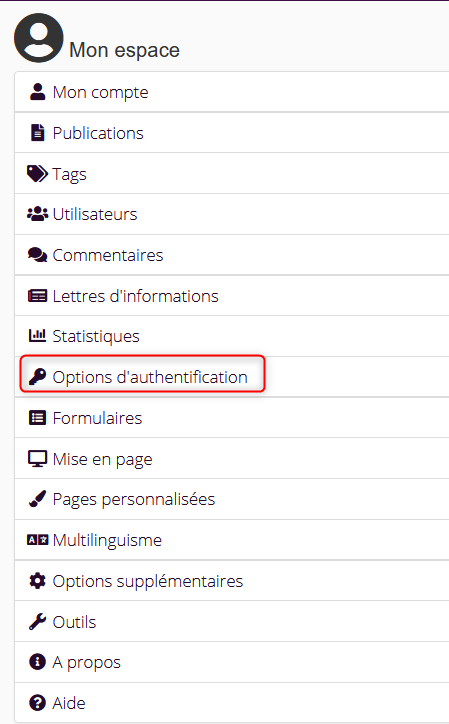Click the gear icon for extra options
This screenshot has height=724, width=449.
37,581
